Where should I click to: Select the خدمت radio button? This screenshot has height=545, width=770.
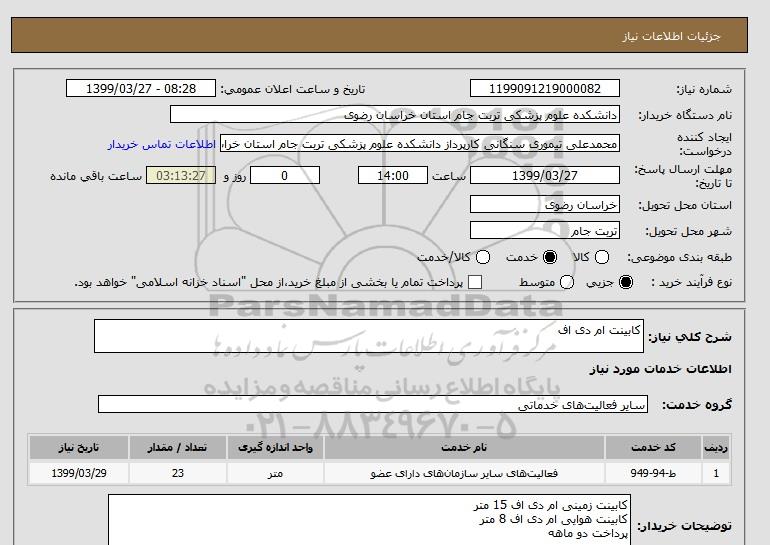pos(550,257)
